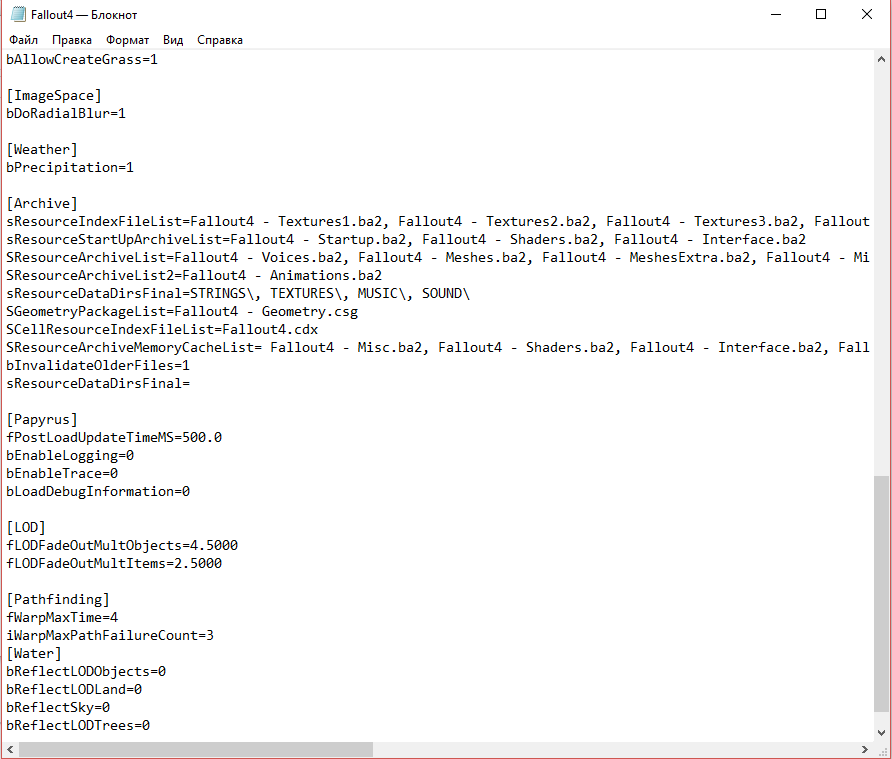Open the Формат menu
Viewport: 892px width, 759px height.
tap(127, 40)
